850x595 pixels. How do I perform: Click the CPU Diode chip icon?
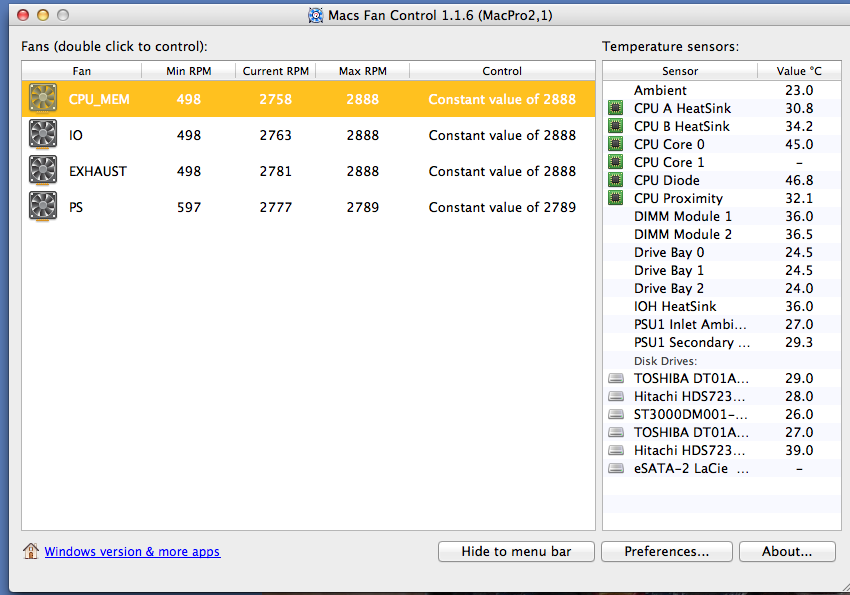615,179
